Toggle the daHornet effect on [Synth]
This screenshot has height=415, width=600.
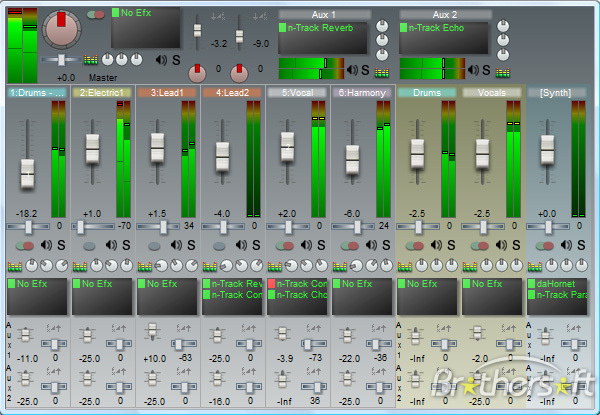[532, 283]
